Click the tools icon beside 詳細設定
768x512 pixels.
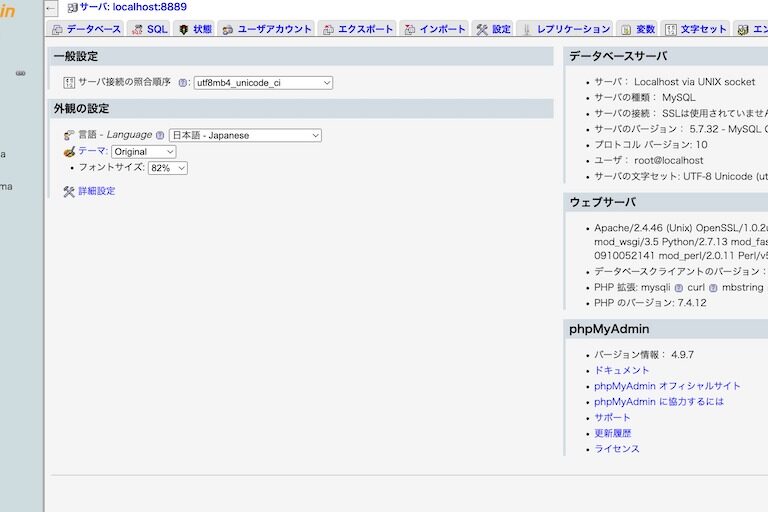69,191
